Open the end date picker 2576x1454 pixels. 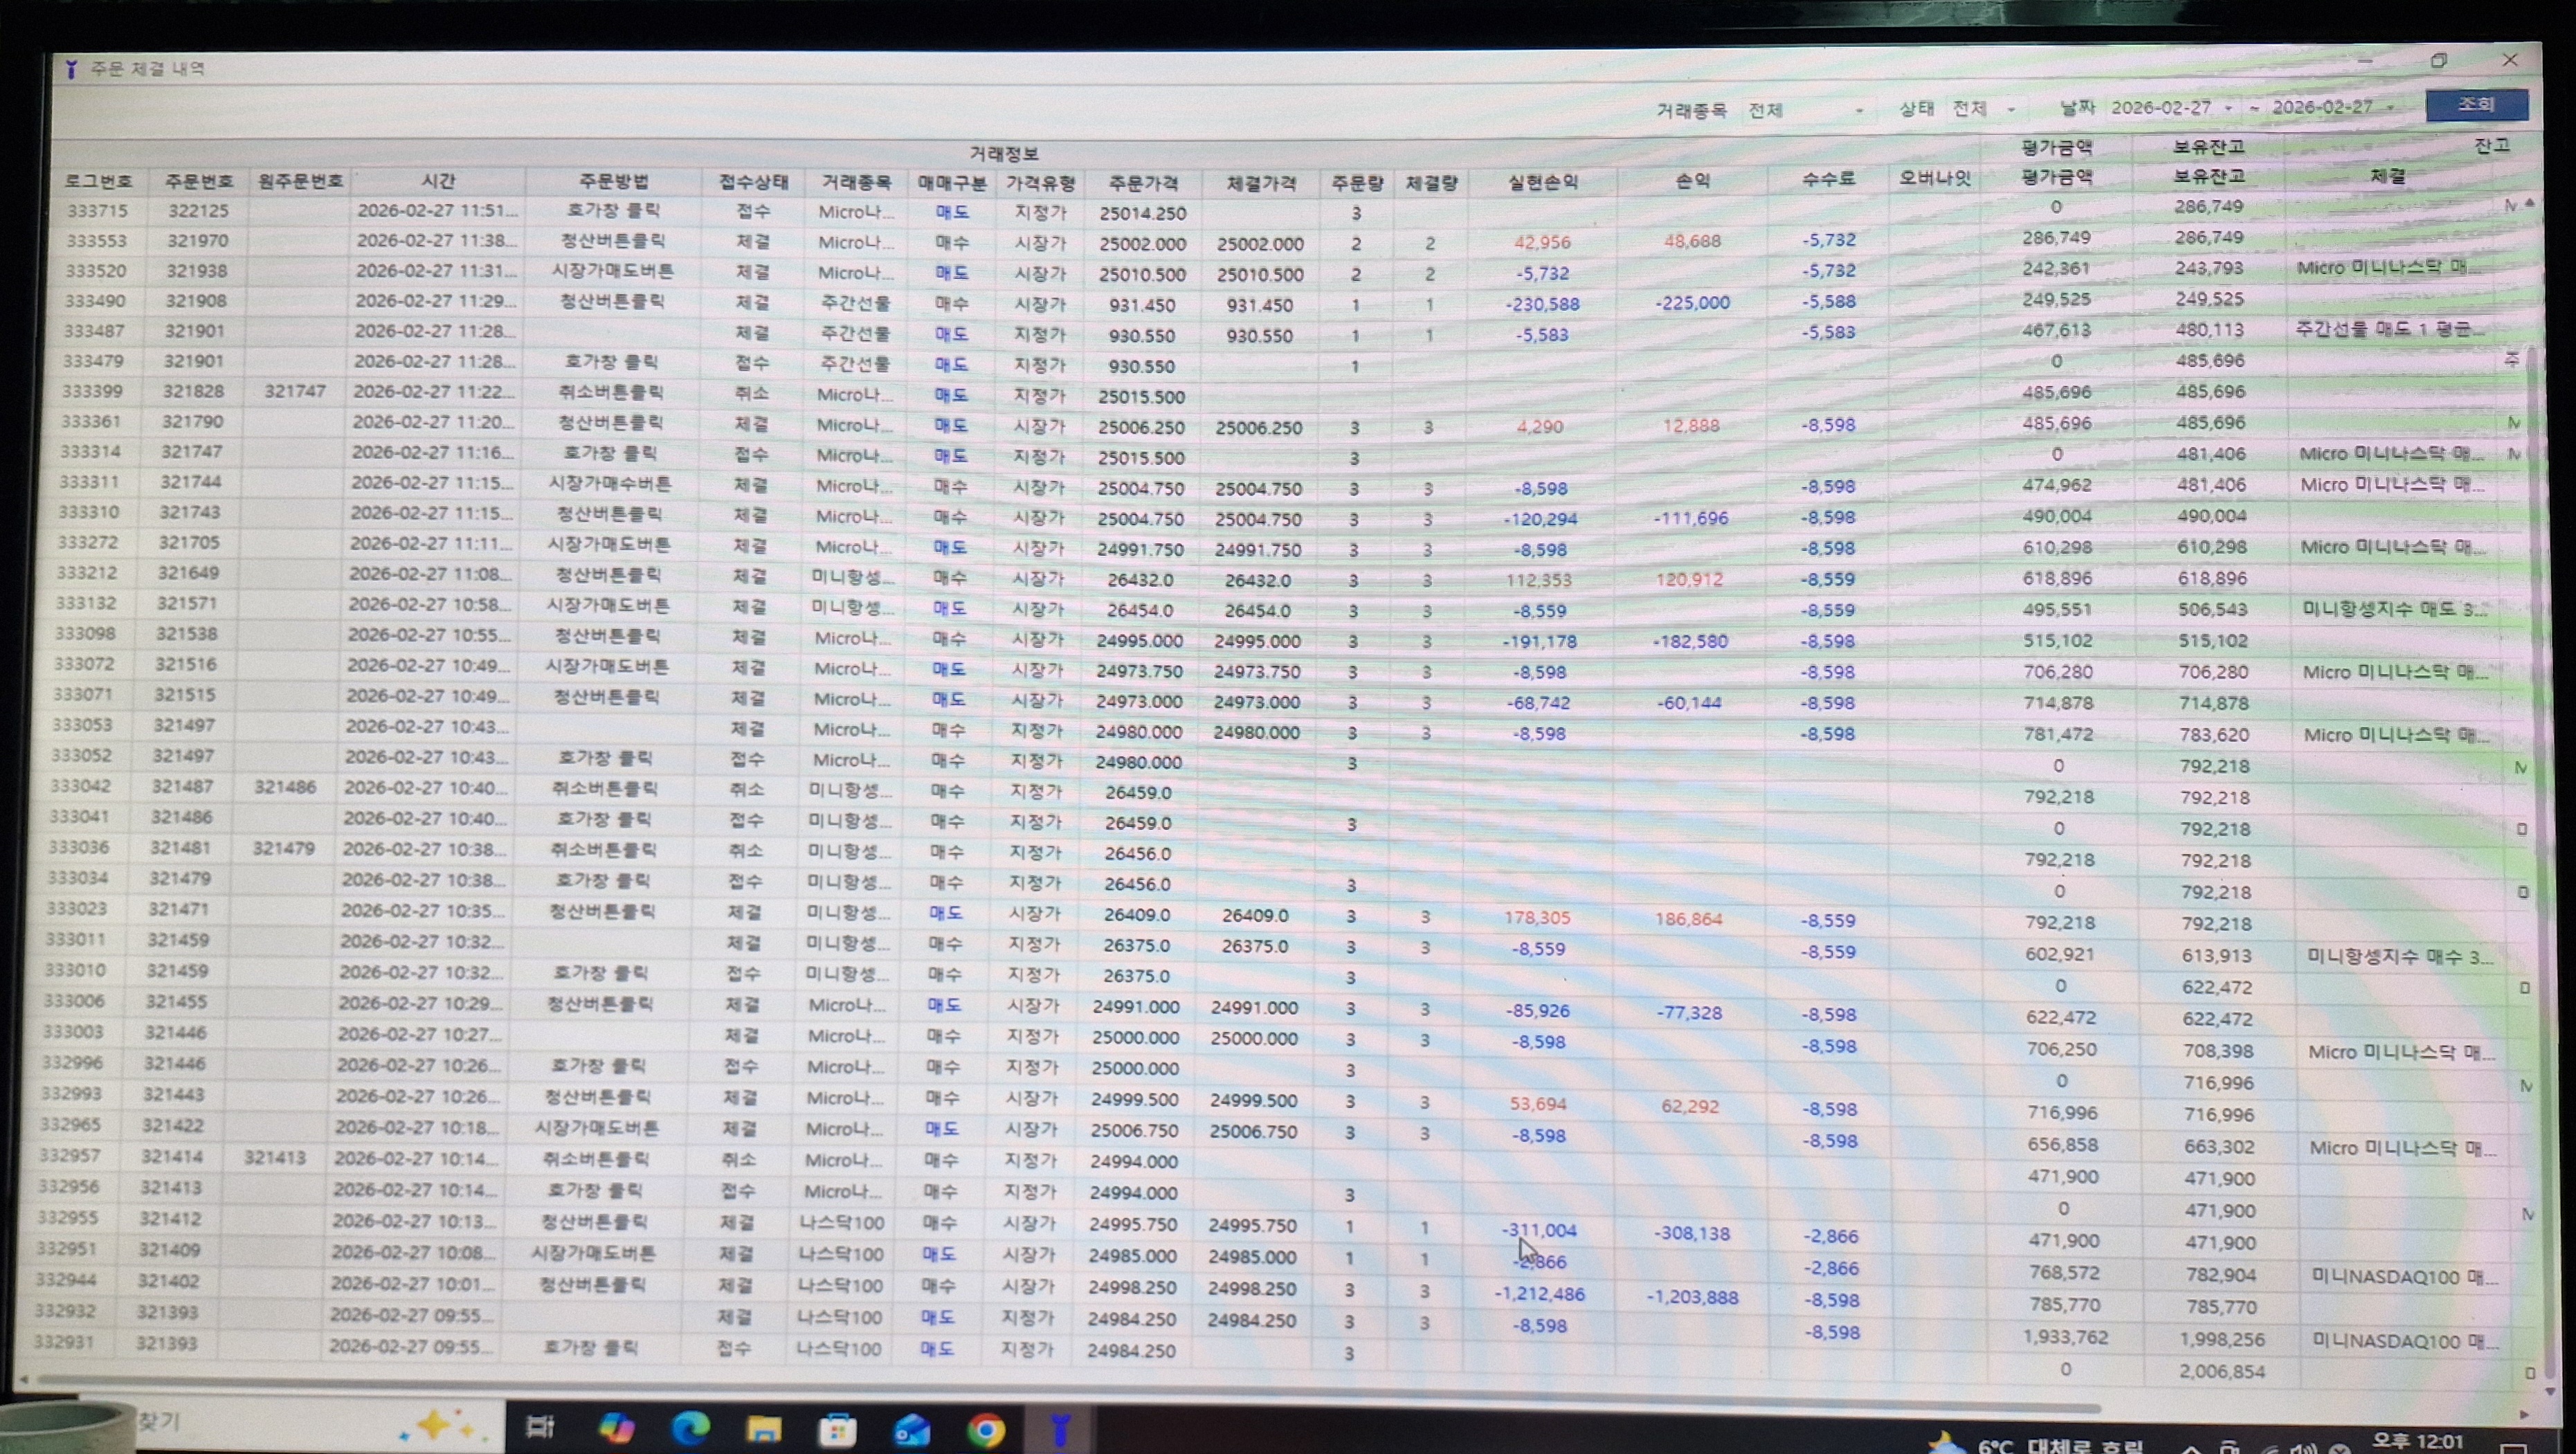[2333, 106]
